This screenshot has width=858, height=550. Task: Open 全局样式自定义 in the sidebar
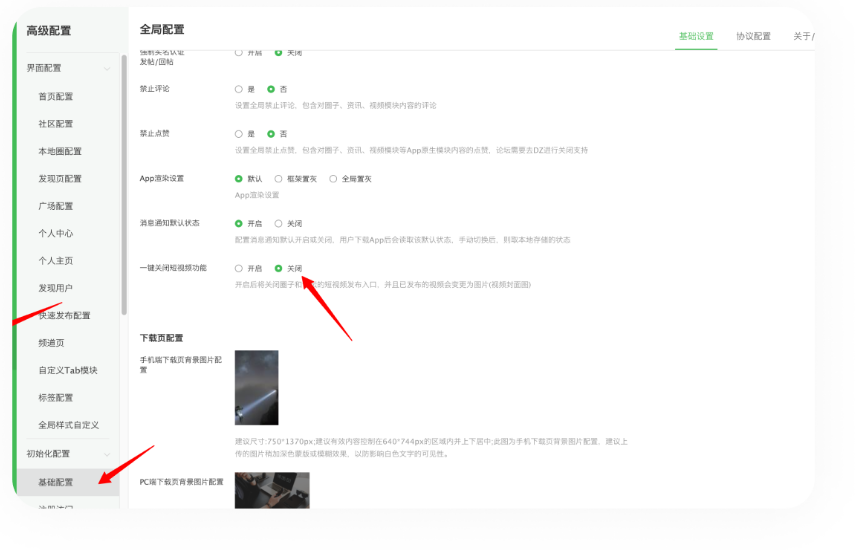point(68,425)
